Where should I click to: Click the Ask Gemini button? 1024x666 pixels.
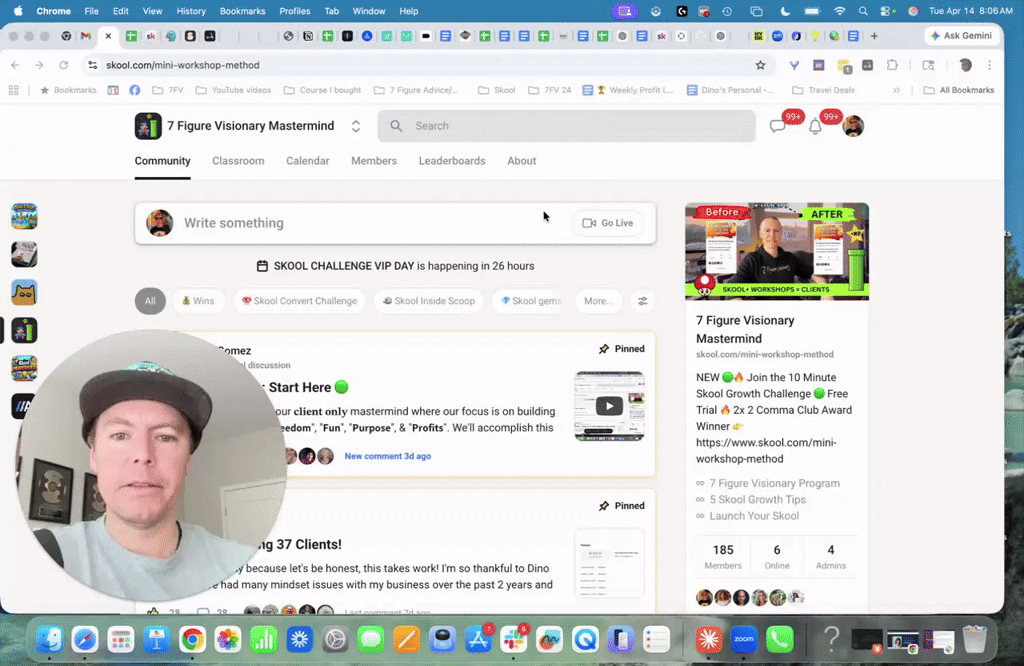click(x=962, y=36)
